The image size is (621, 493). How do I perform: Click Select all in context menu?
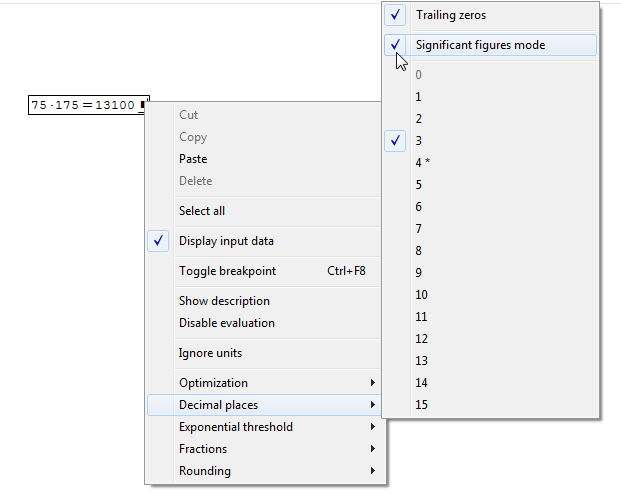(202, 211)
